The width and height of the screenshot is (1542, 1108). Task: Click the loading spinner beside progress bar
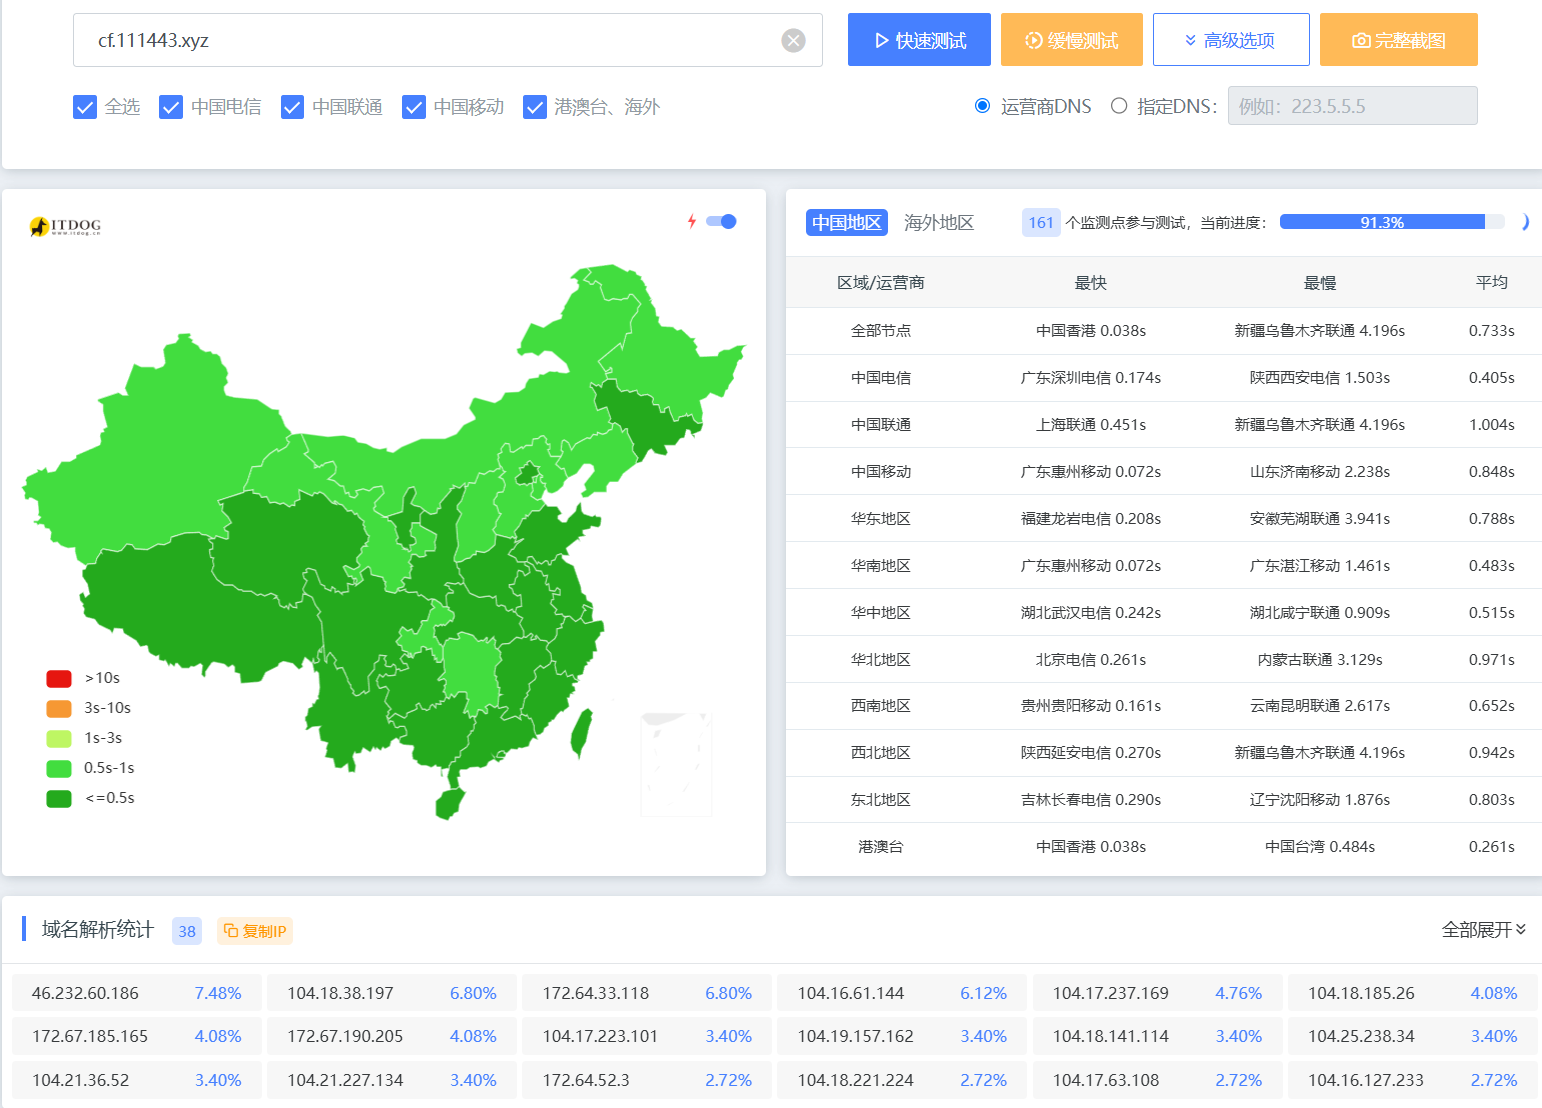coord(1523,222)
